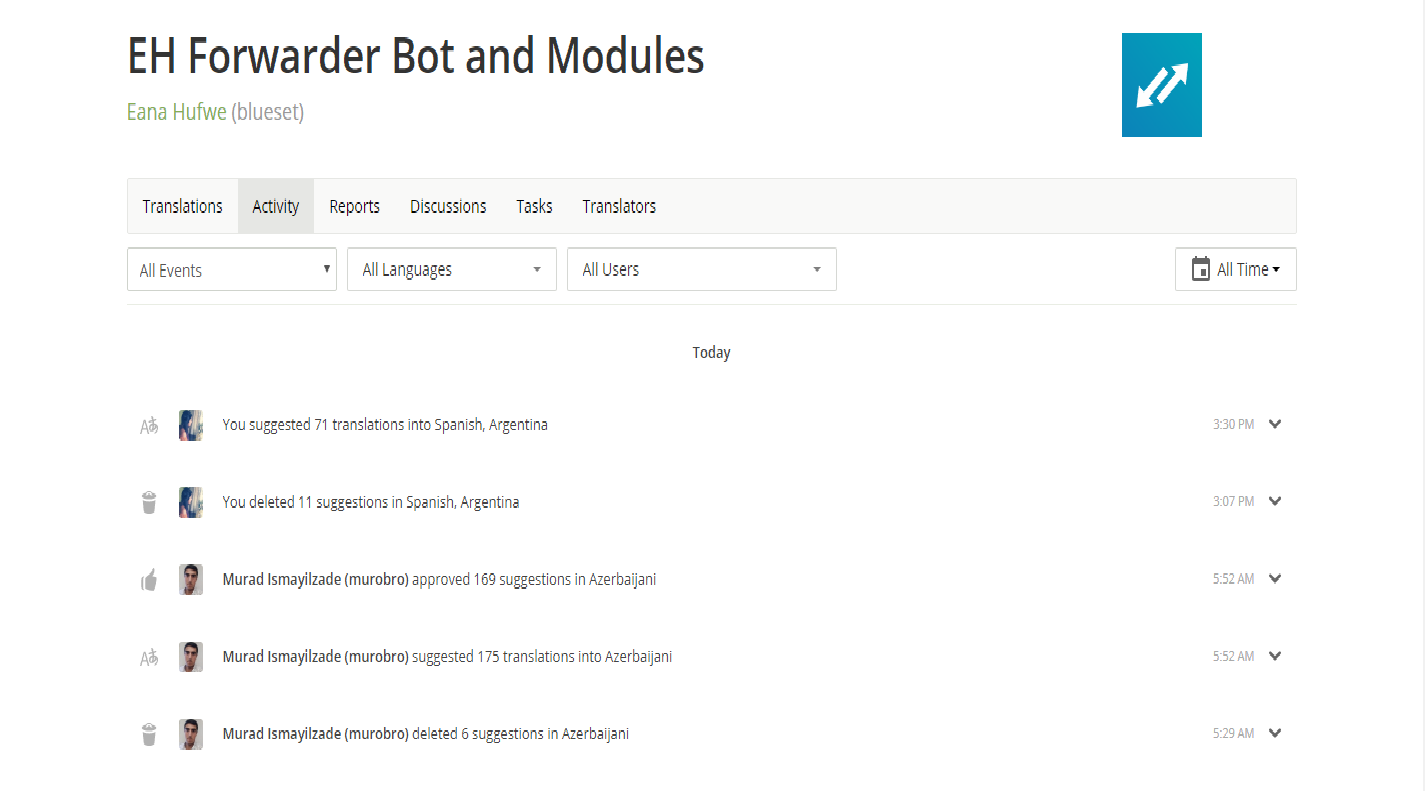Switch to the Translations tab
Screen dimensions: 1425x791
tap(182, 206)
